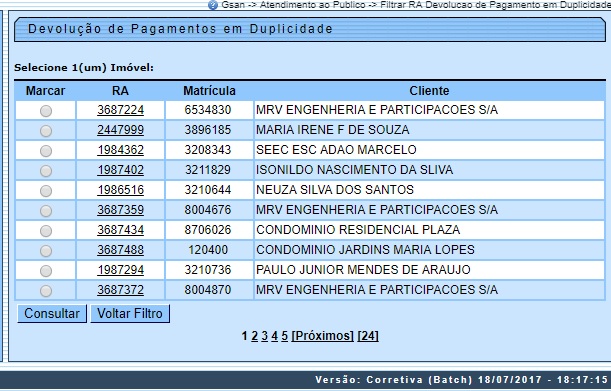
Task: Click client name PAULO JUNIOR MENDES DE ARAUJO
Action: click(363, 270)
